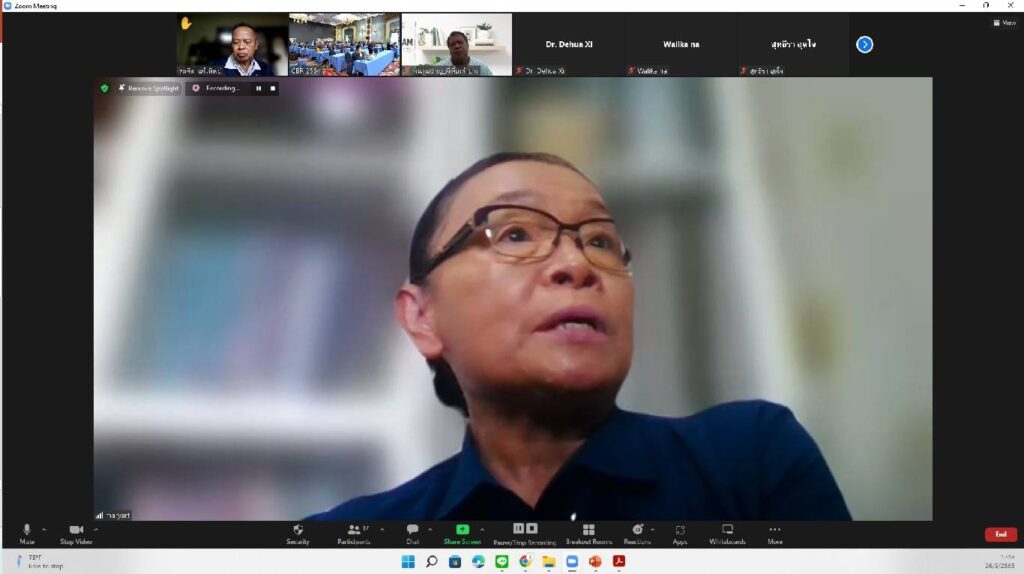The height and width of the screenshot is (574, 1024).
Task: Expand video options arrow beside Stop Video
Action: coord(96,530)
